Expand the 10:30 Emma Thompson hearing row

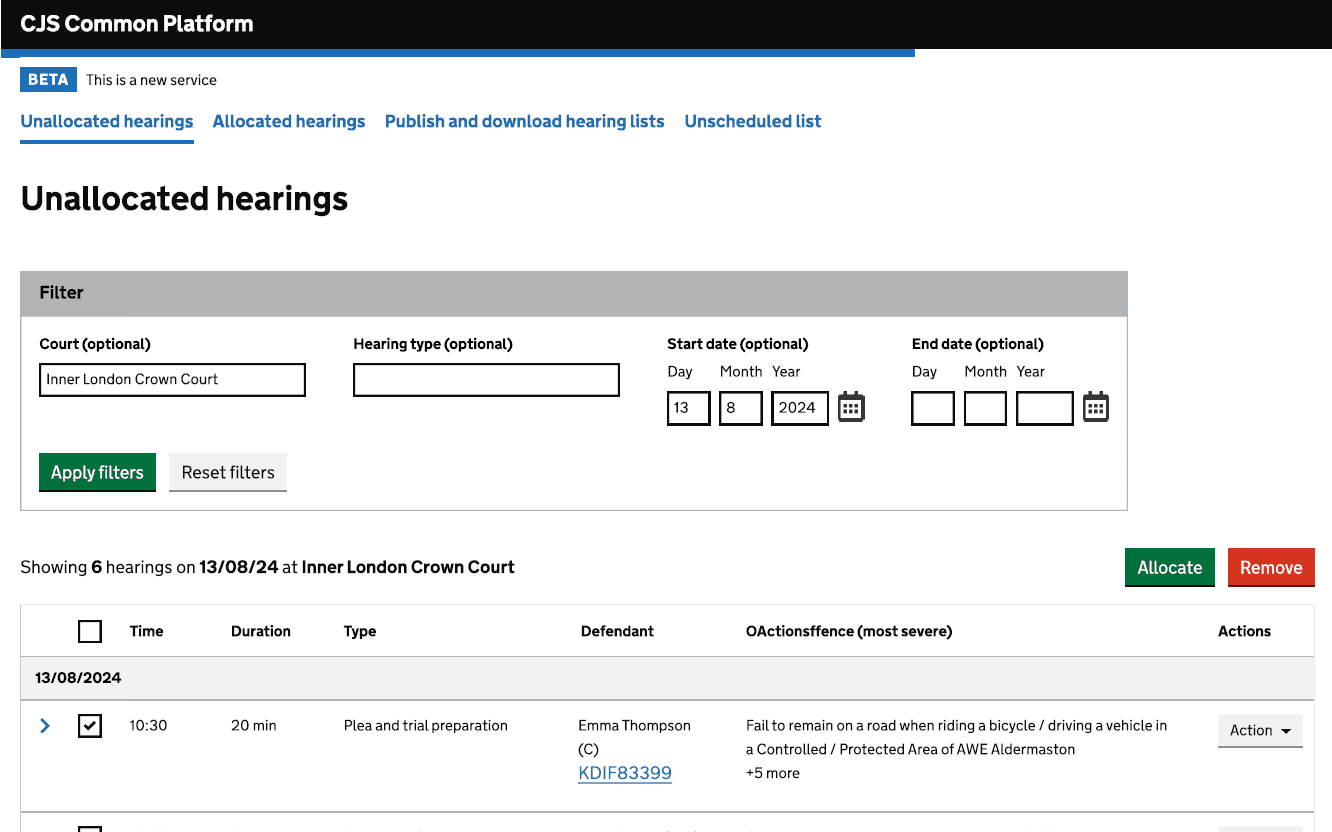(x=45, y=726)
